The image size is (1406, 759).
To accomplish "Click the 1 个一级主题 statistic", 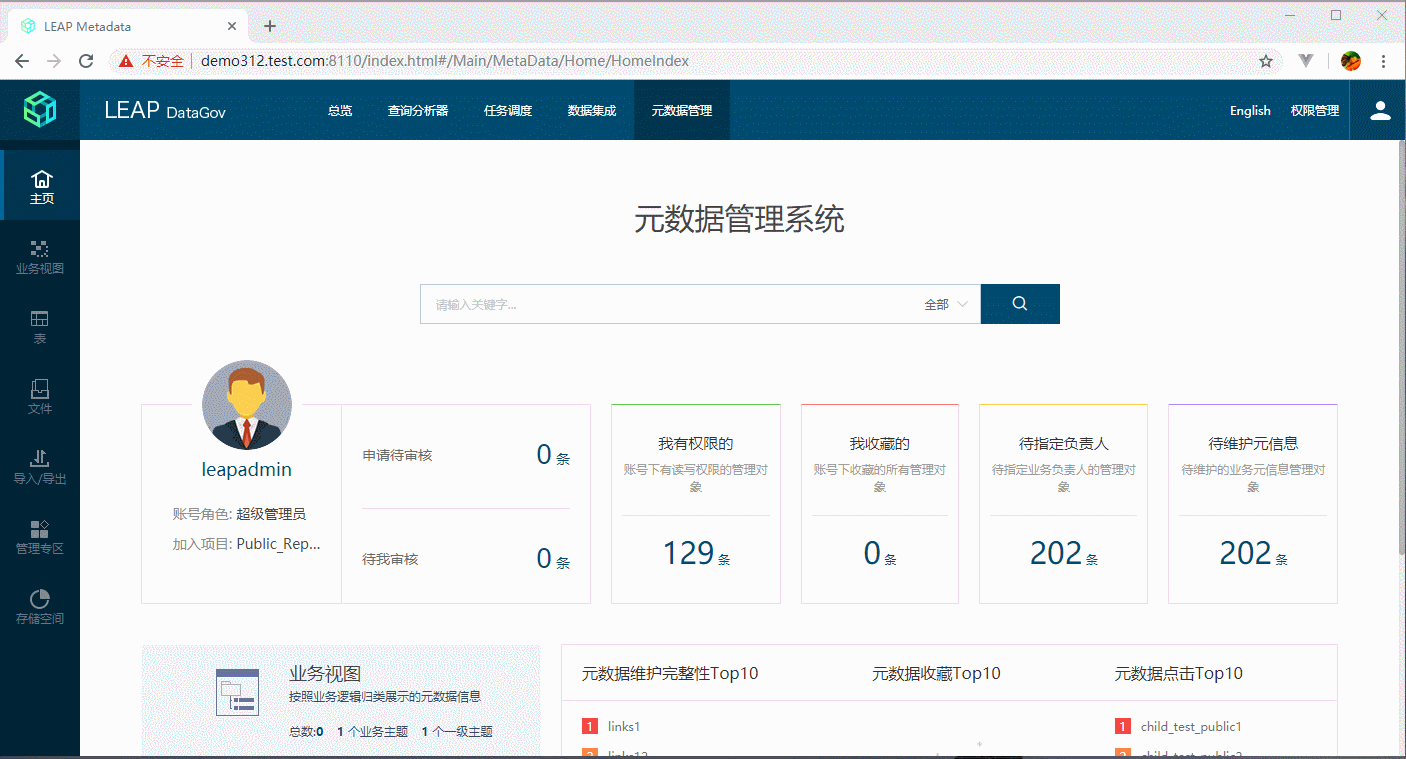I will 457,732.
